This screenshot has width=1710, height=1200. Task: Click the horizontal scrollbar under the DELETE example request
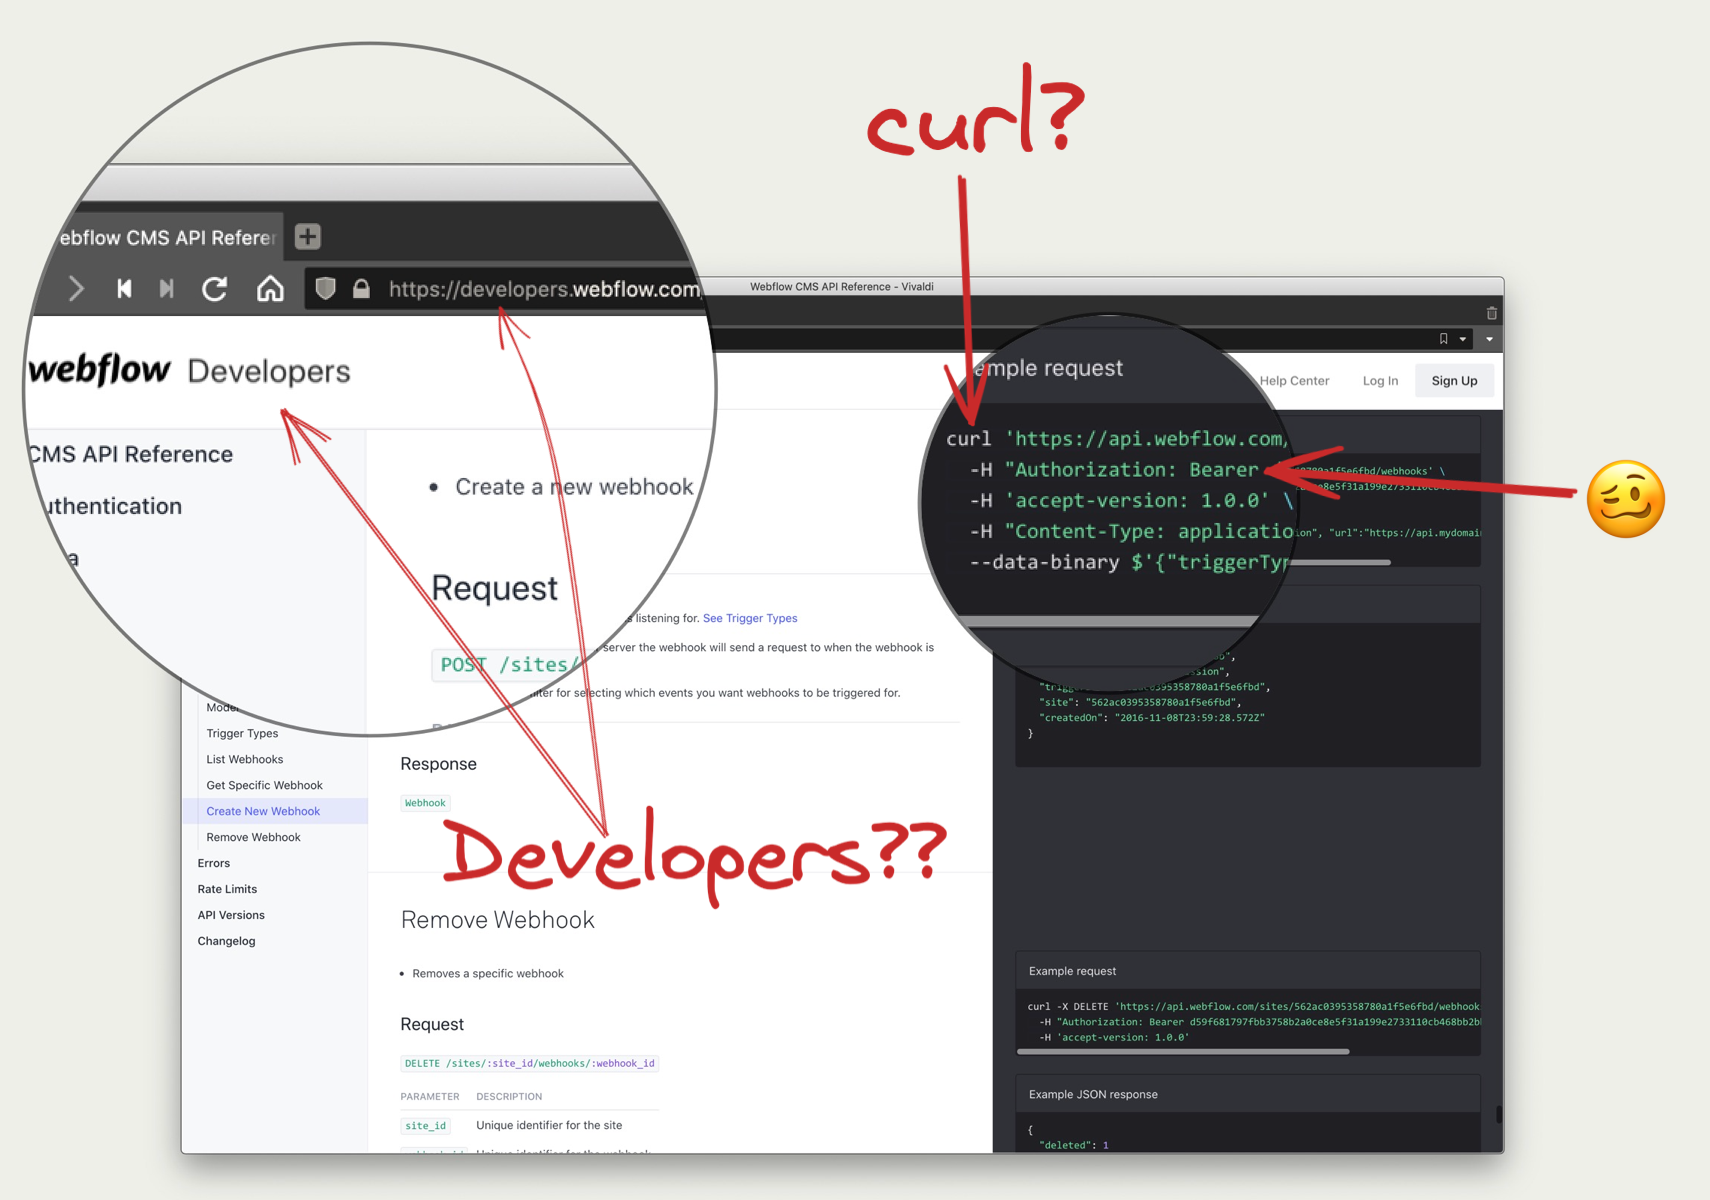click(x=1183, y=1052)
